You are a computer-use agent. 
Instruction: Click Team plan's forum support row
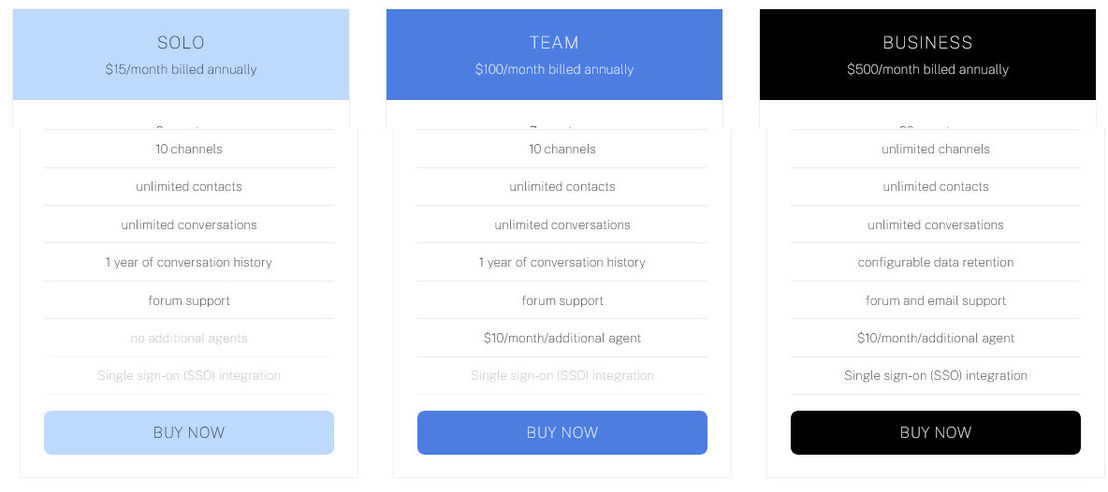pos(562,300)
